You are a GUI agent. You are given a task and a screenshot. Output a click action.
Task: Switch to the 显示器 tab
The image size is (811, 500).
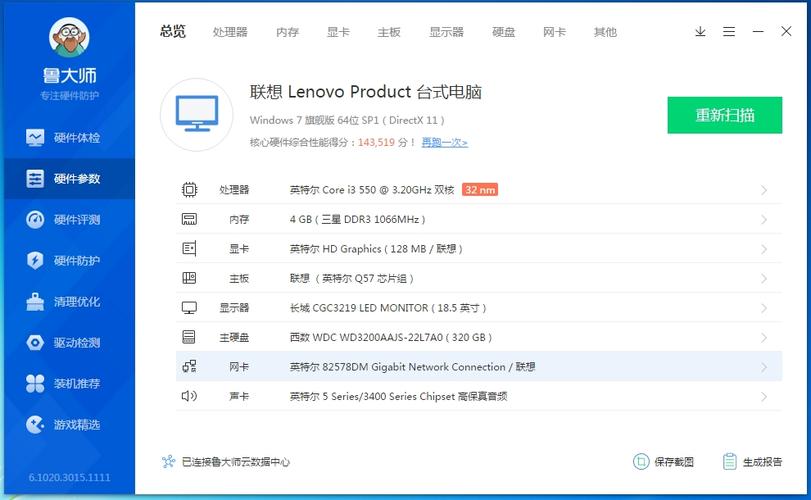[446, 32]
